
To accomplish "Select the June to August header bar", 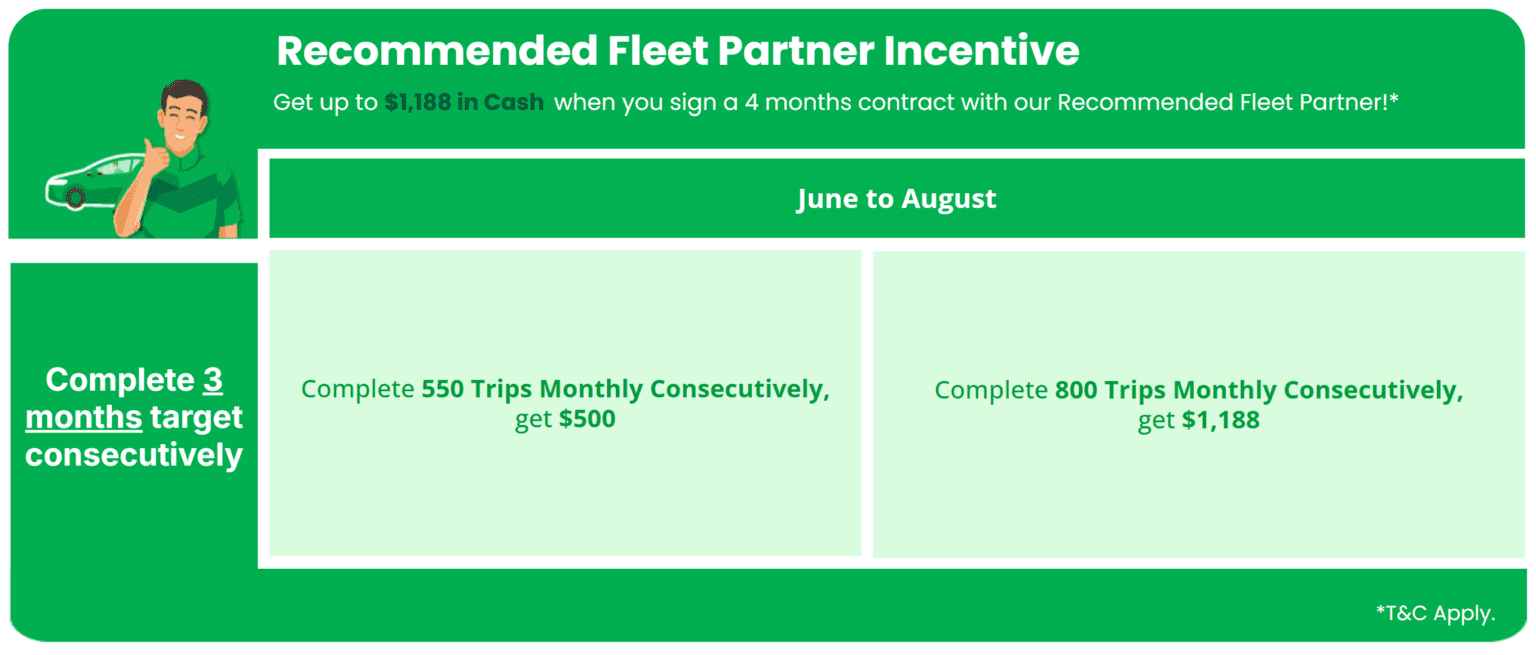I will (x=896, y=198).
